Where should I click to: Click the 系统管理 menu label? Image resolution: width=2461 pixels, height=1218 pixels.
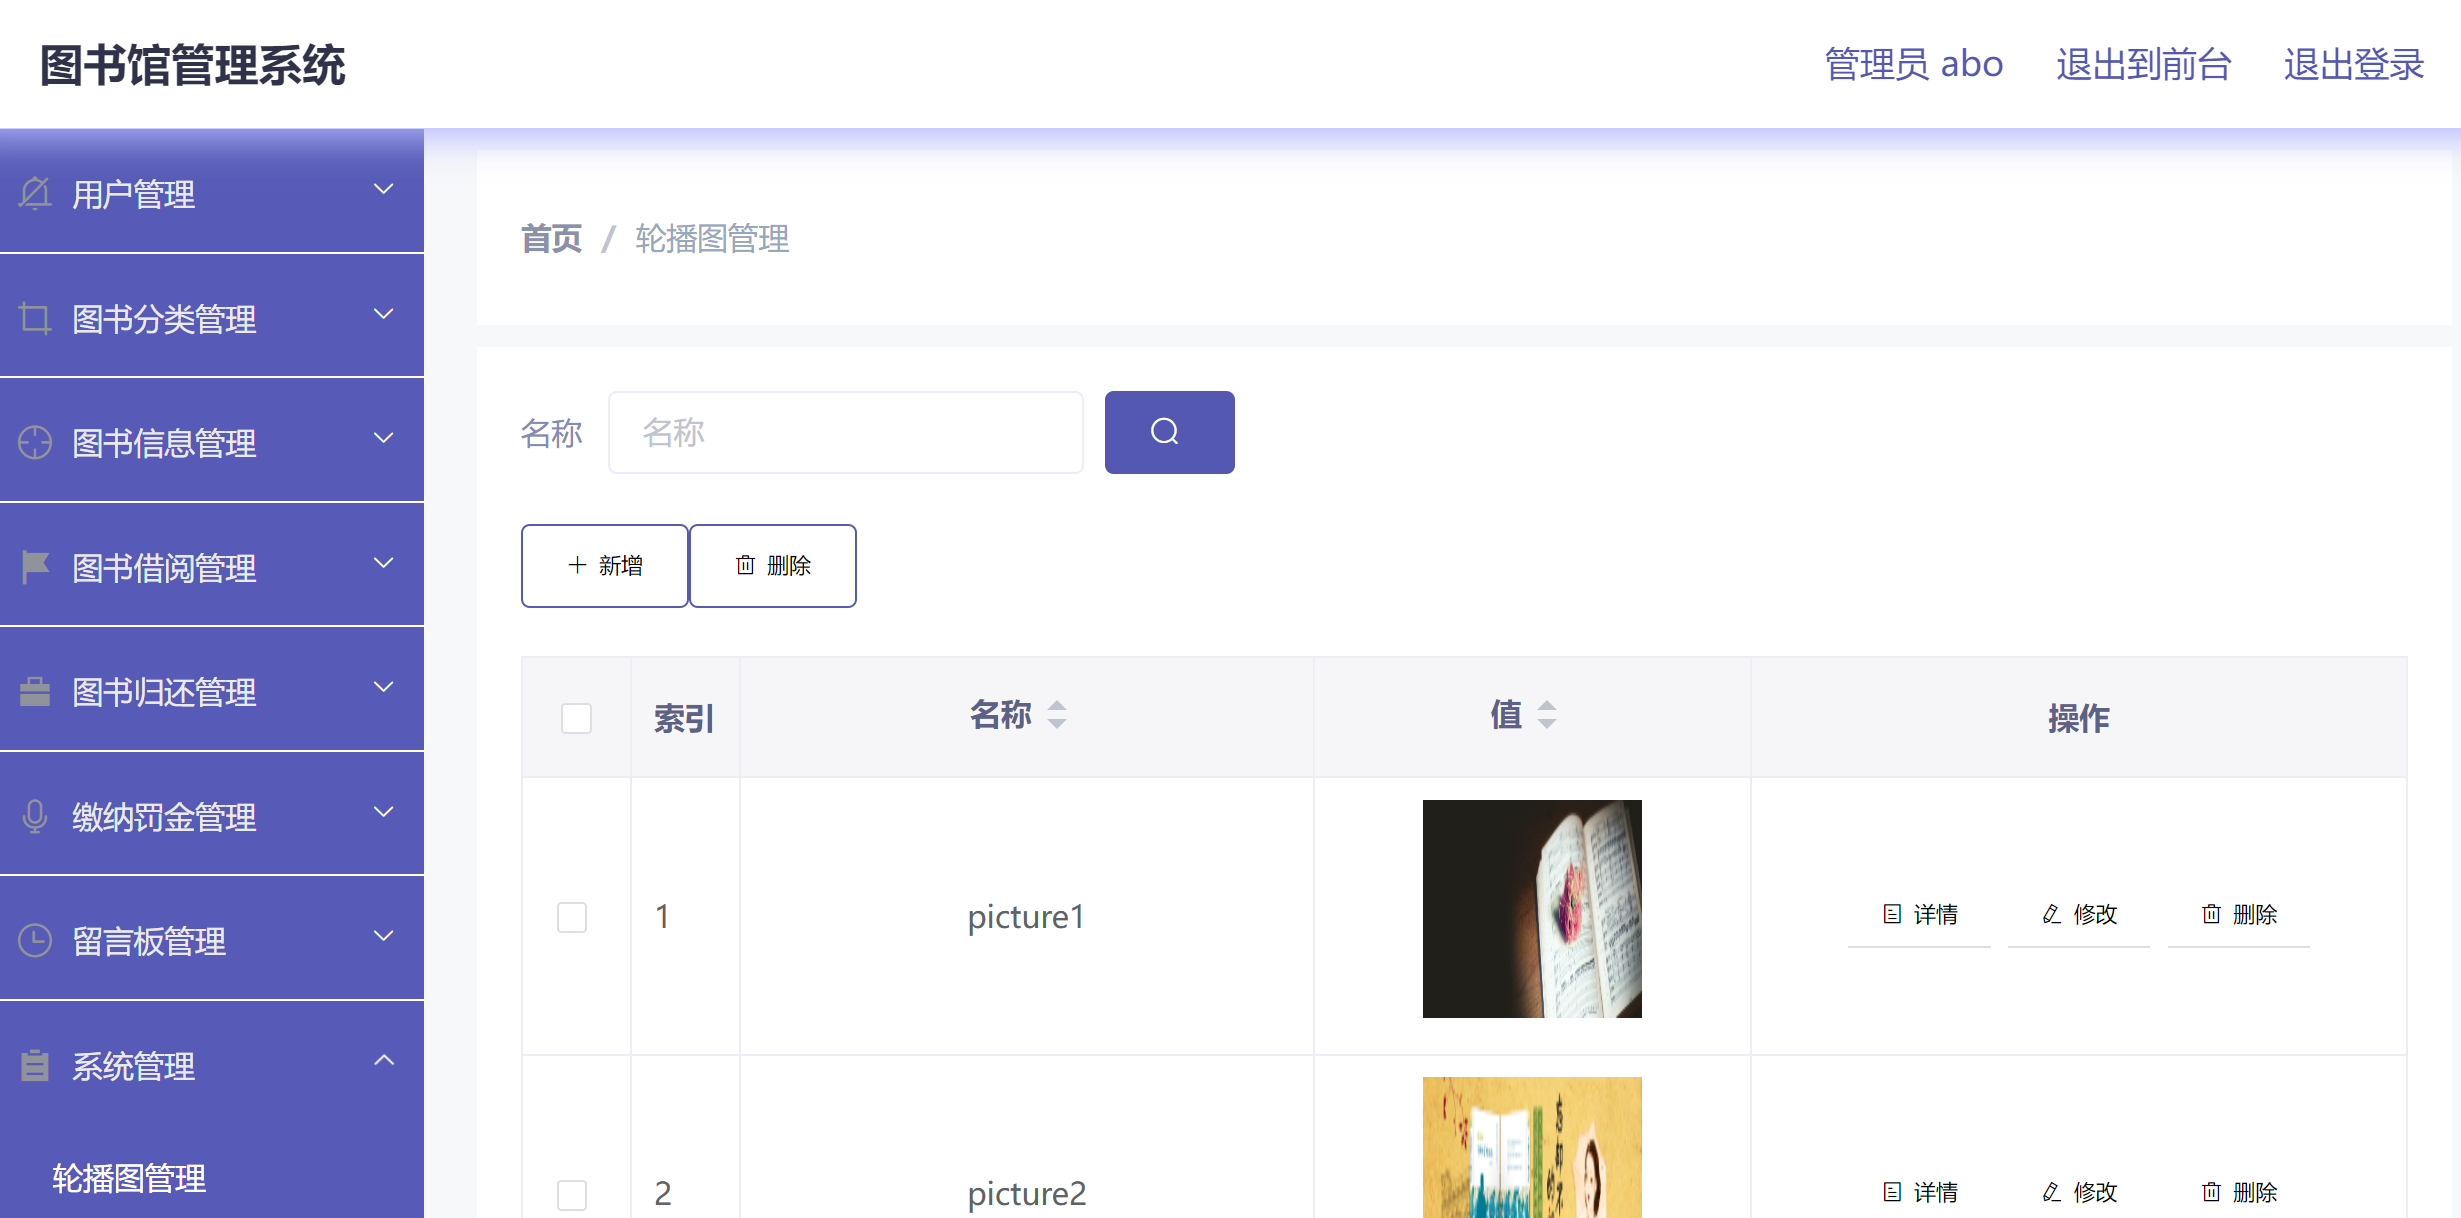click(x=134, y=1066)
